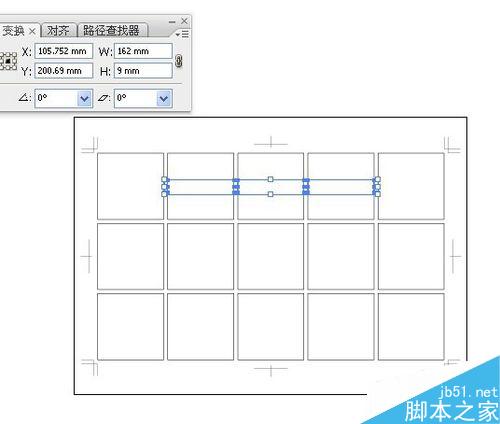Click the W field showing 162 mm

point(143,51)
